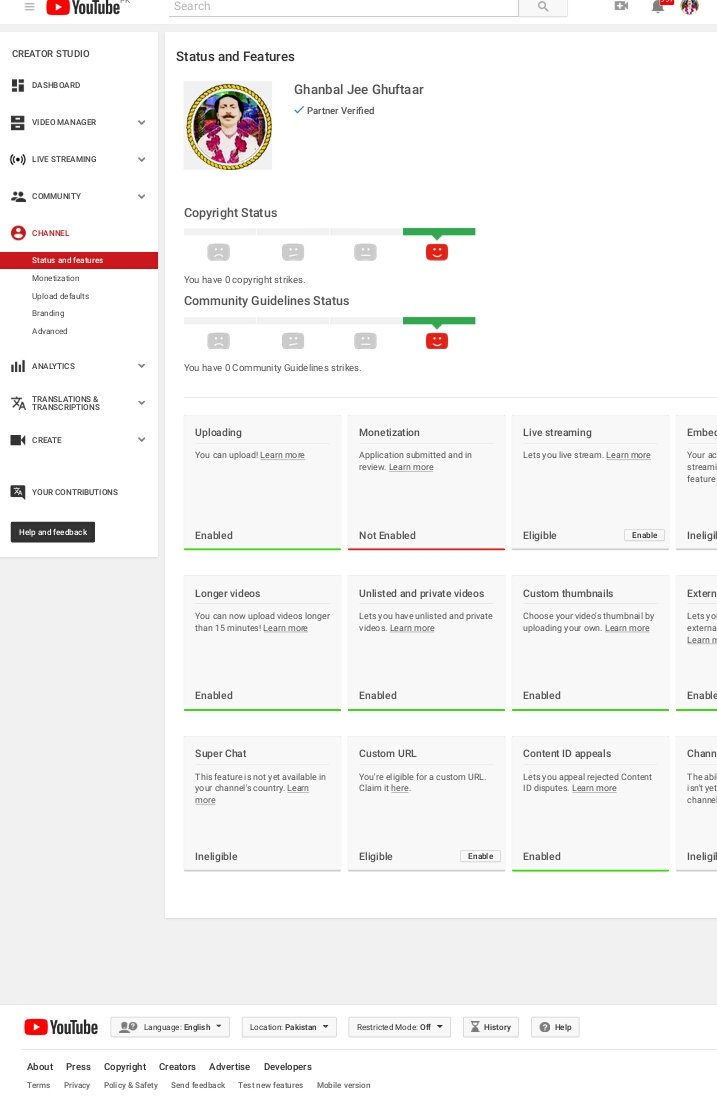
Task: Open Dashboard from the Creator Studio menu
Action: (55, 86)
